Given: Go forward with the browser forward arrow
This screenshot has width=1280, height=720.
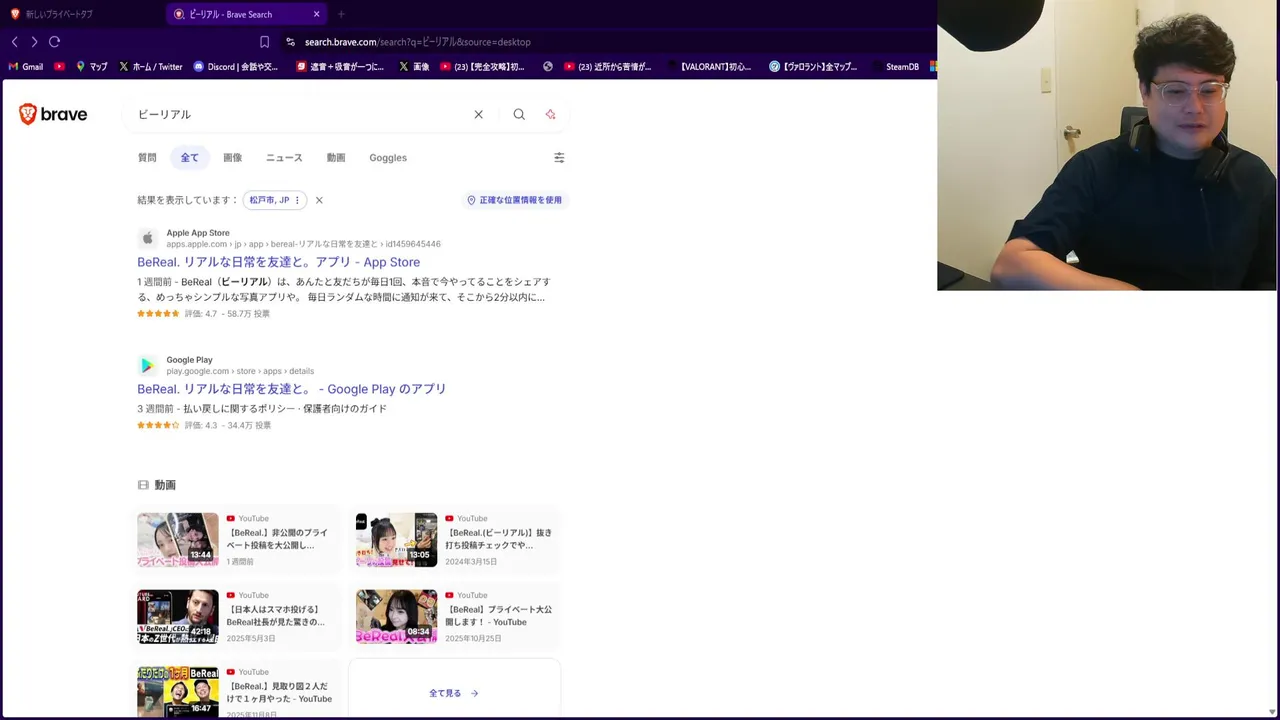Looking at the screenshot, I should pos(34,42).
